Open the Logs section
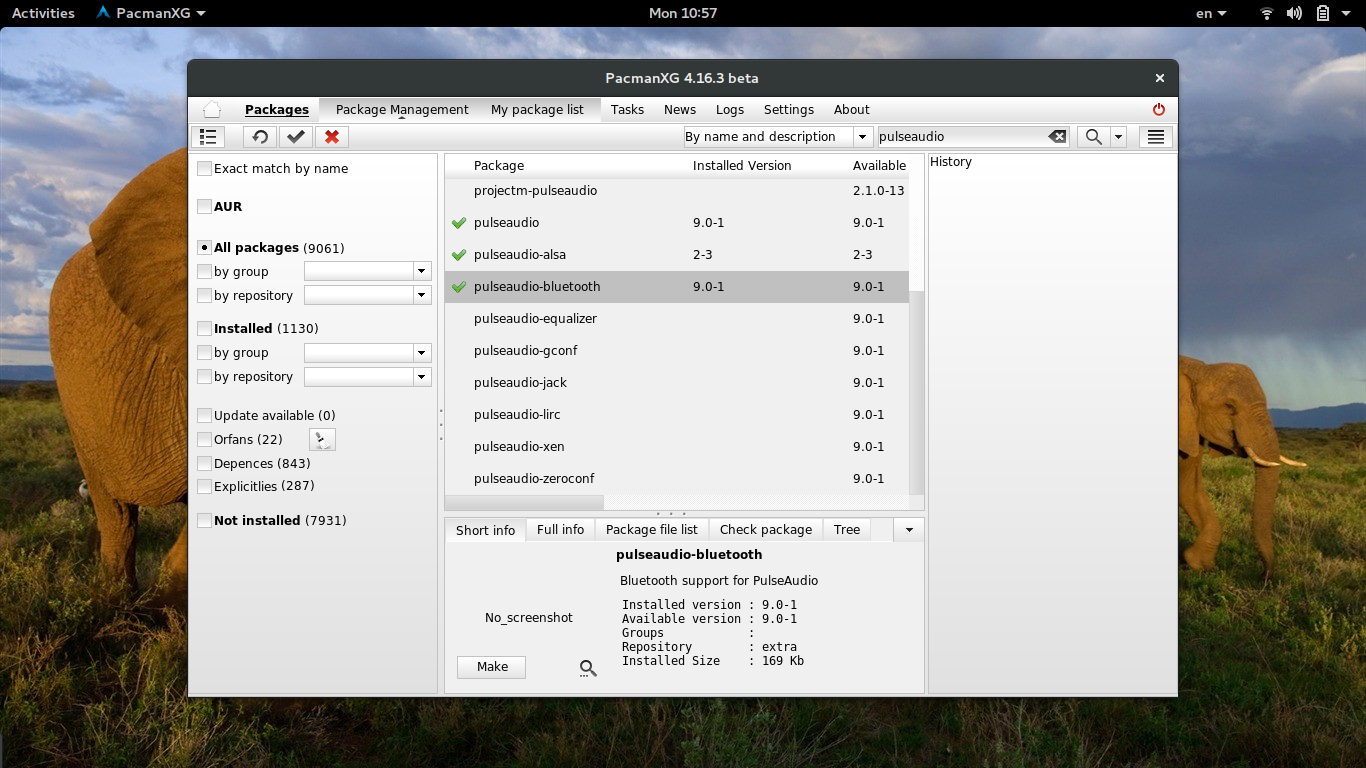The width and height of the screenshot is (1366, 768). pyautogui.click(x=730, y=110)
